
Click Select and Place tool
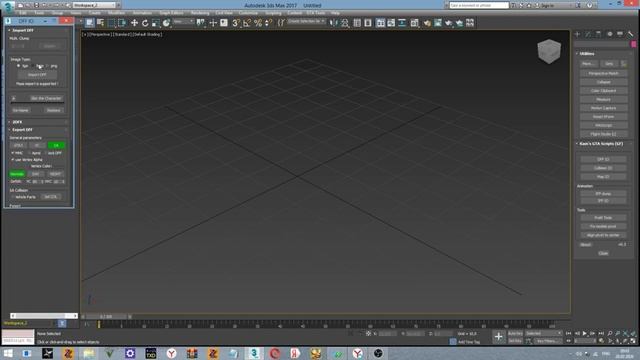point(166,23)
